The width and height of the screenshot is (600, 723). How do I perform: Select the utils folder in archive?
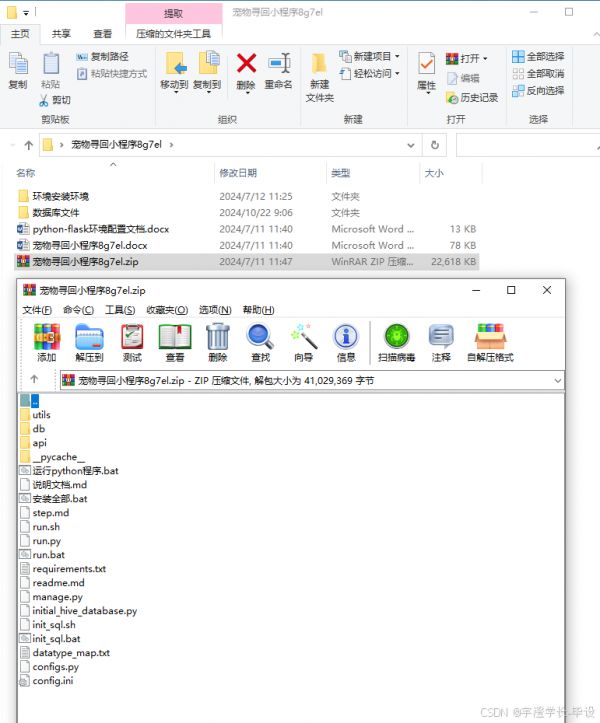[41, 414]
